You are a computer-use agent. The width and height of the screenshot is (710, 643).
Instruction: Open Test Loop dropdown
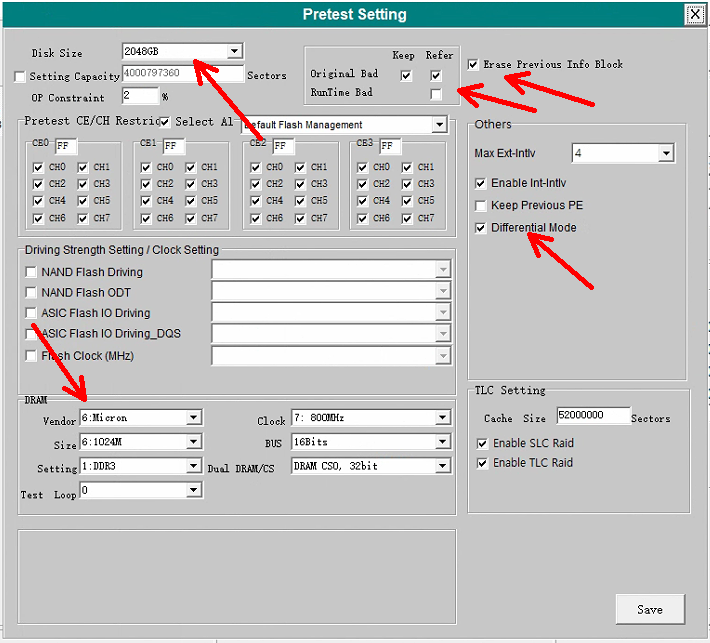tap(193, 490)
